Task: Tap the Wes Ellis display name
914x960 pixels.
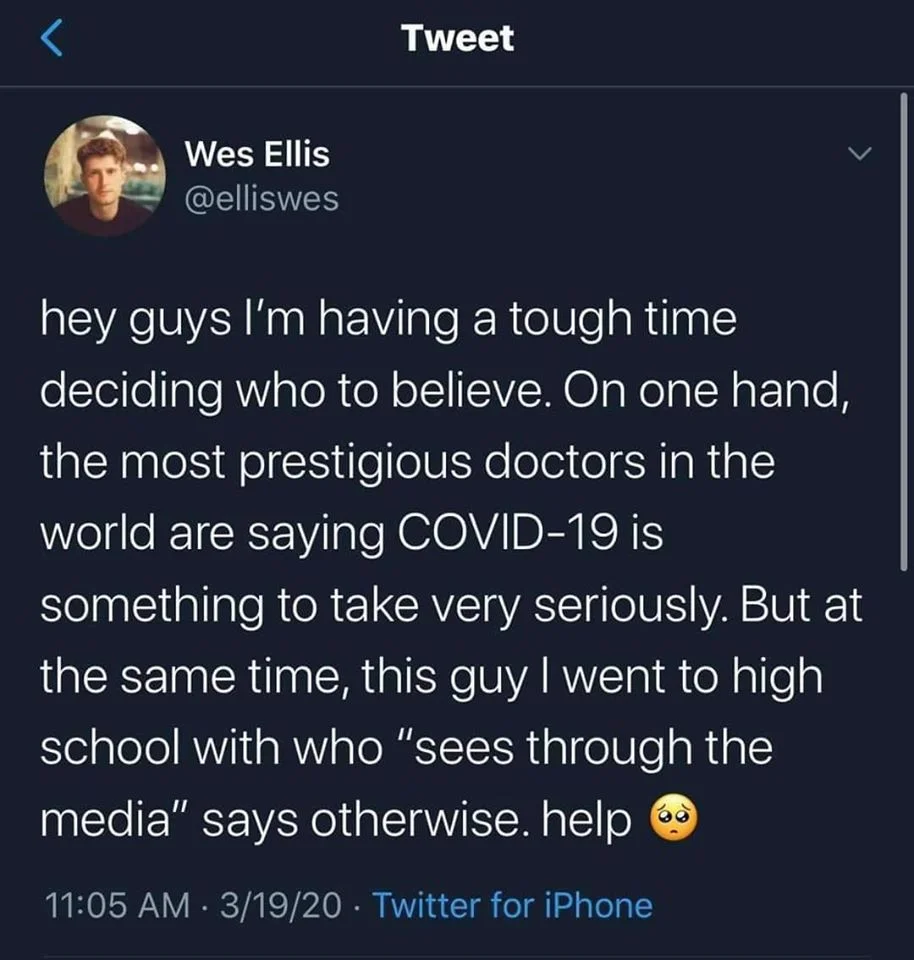Action: tap(257, 153)
